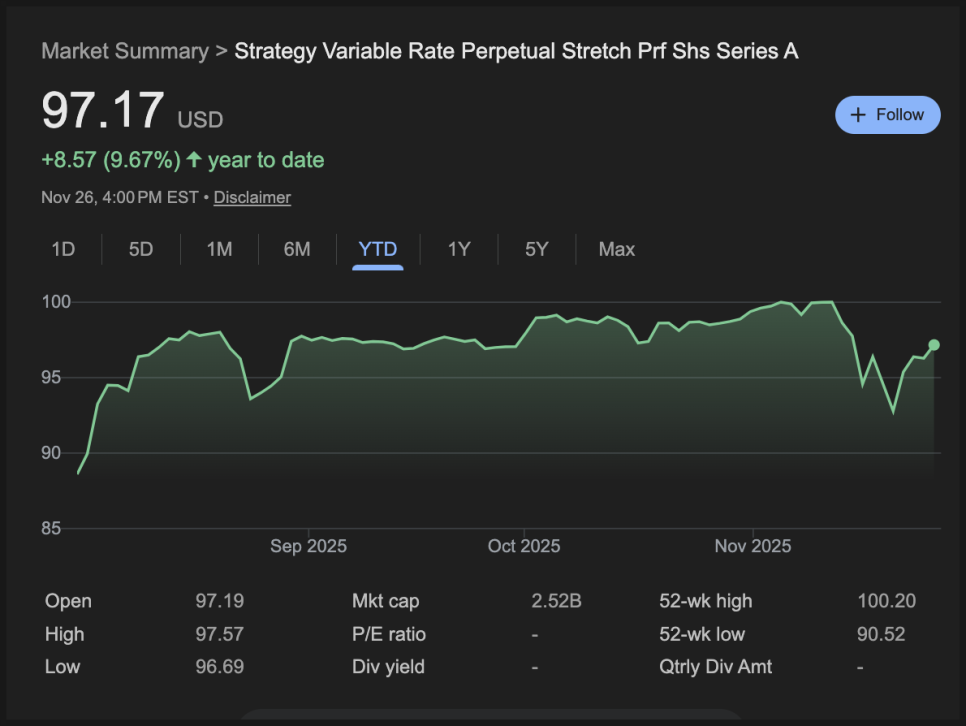This screenshot has height=726, width=966.
Task: Click the 52-wk high value 100.20
Action: pyautogui.click(x=886, y=601)
